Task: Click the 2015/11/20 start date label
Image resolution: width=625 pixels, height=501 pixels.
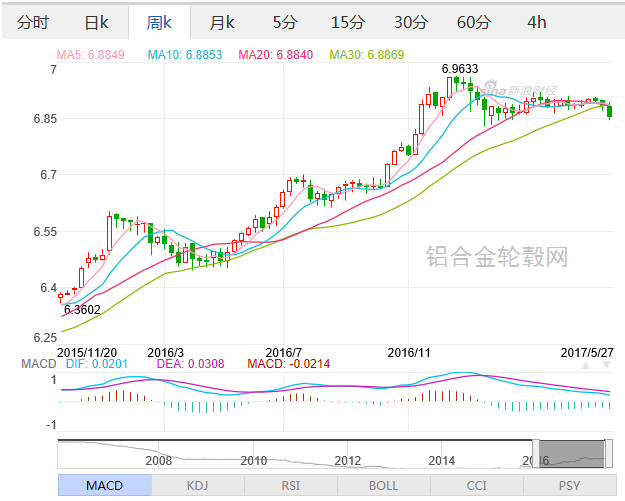Action: (x=87, y=353)
